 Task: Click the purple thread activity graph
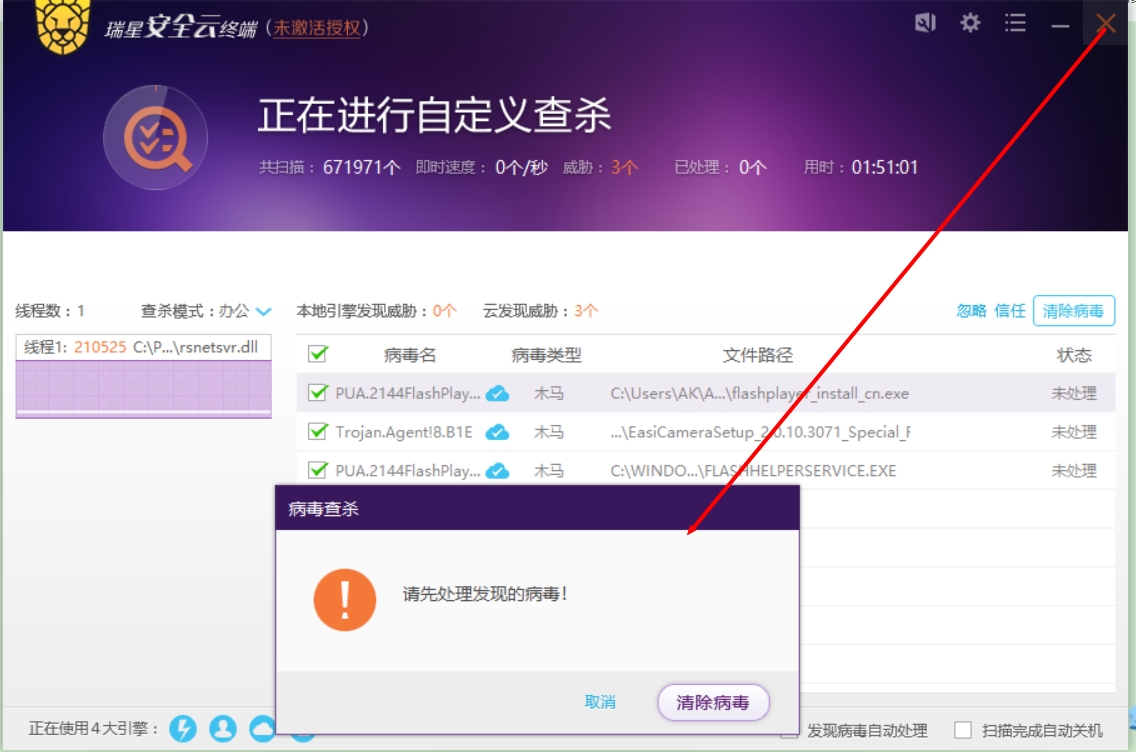point(143,389)
